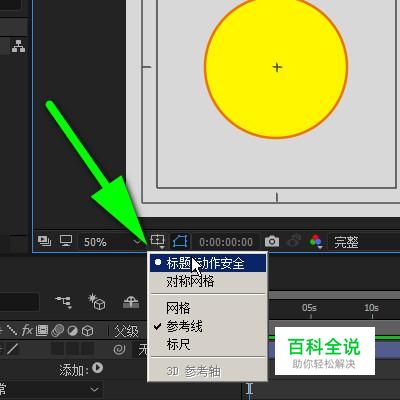This screenshot has height=400, width=400.
Task: Click the greyed 3D 参考轴 menu entry
Action: pos(207,371)
